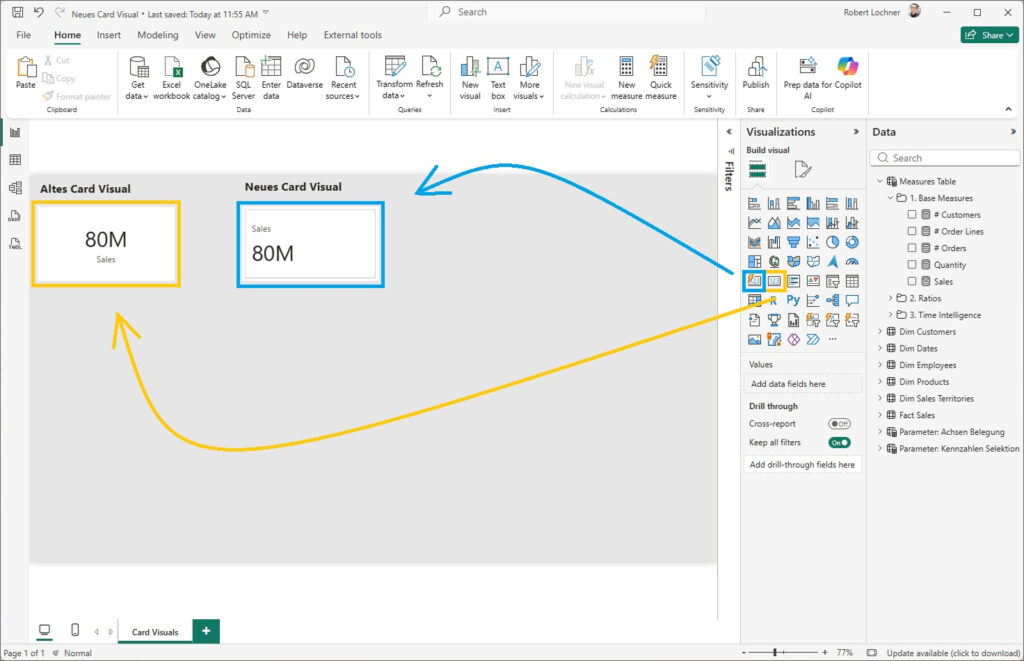Click the Transform data icon
Image resolution: width=1024 pixels, height=661 pixels.
coord(394,68)
